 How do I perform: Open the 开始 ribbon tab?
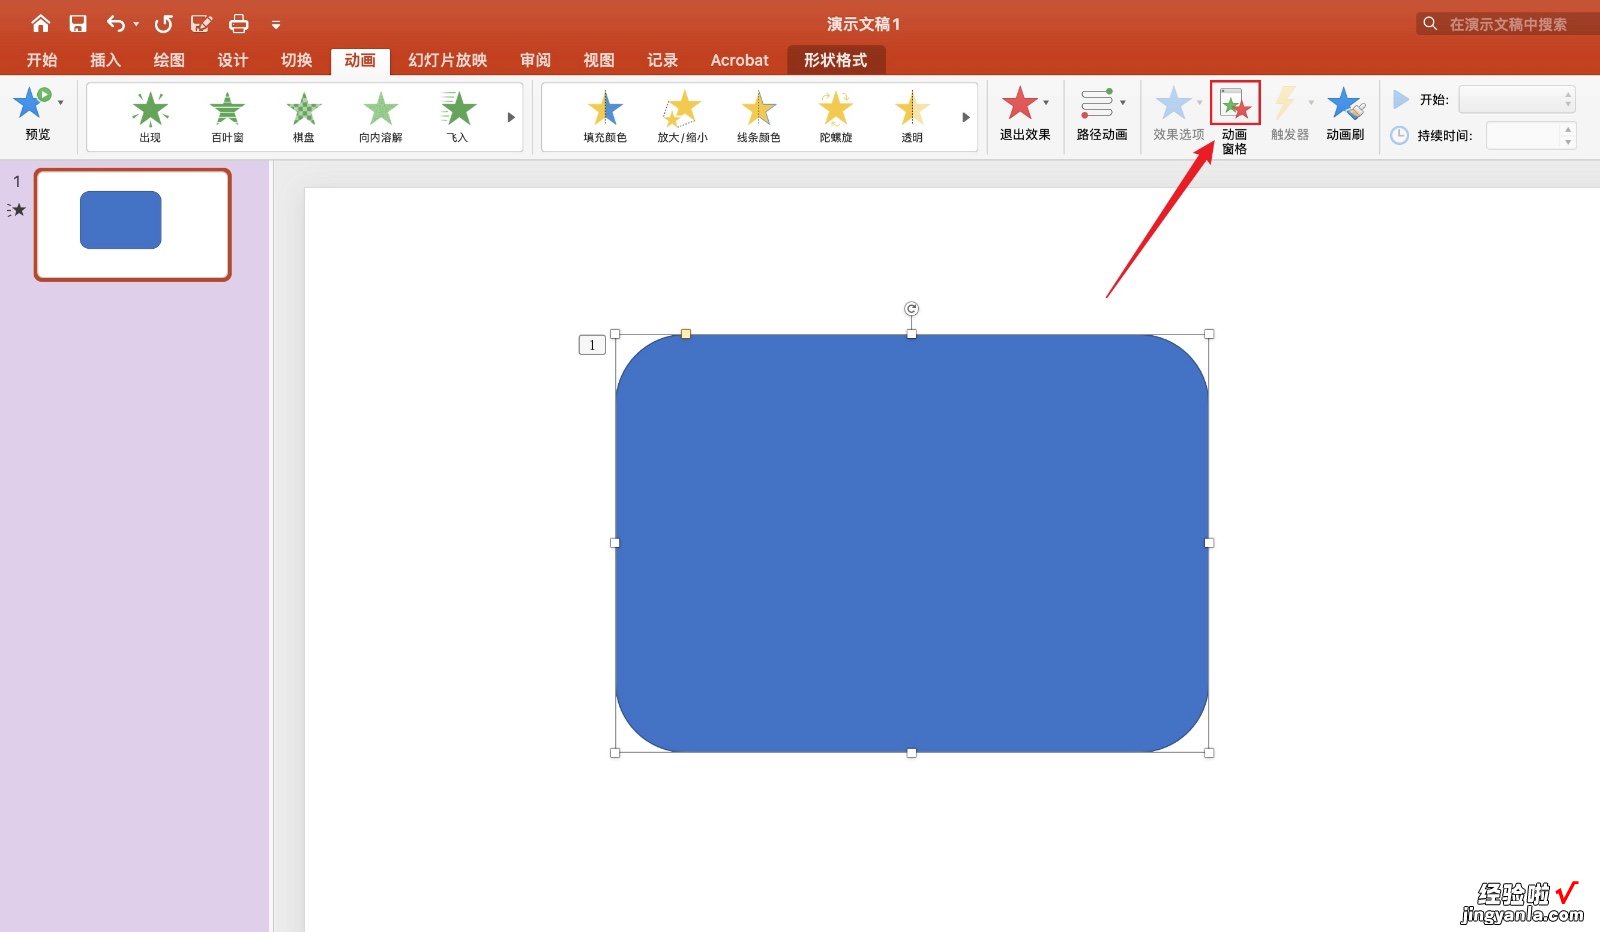pos(42,60)
